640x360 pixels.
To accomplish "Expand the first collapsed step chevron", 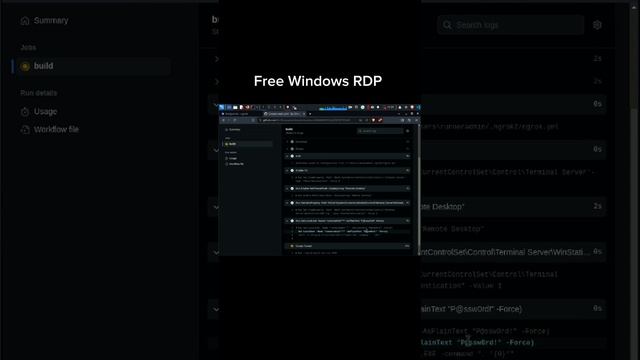I will click(216, 59).
